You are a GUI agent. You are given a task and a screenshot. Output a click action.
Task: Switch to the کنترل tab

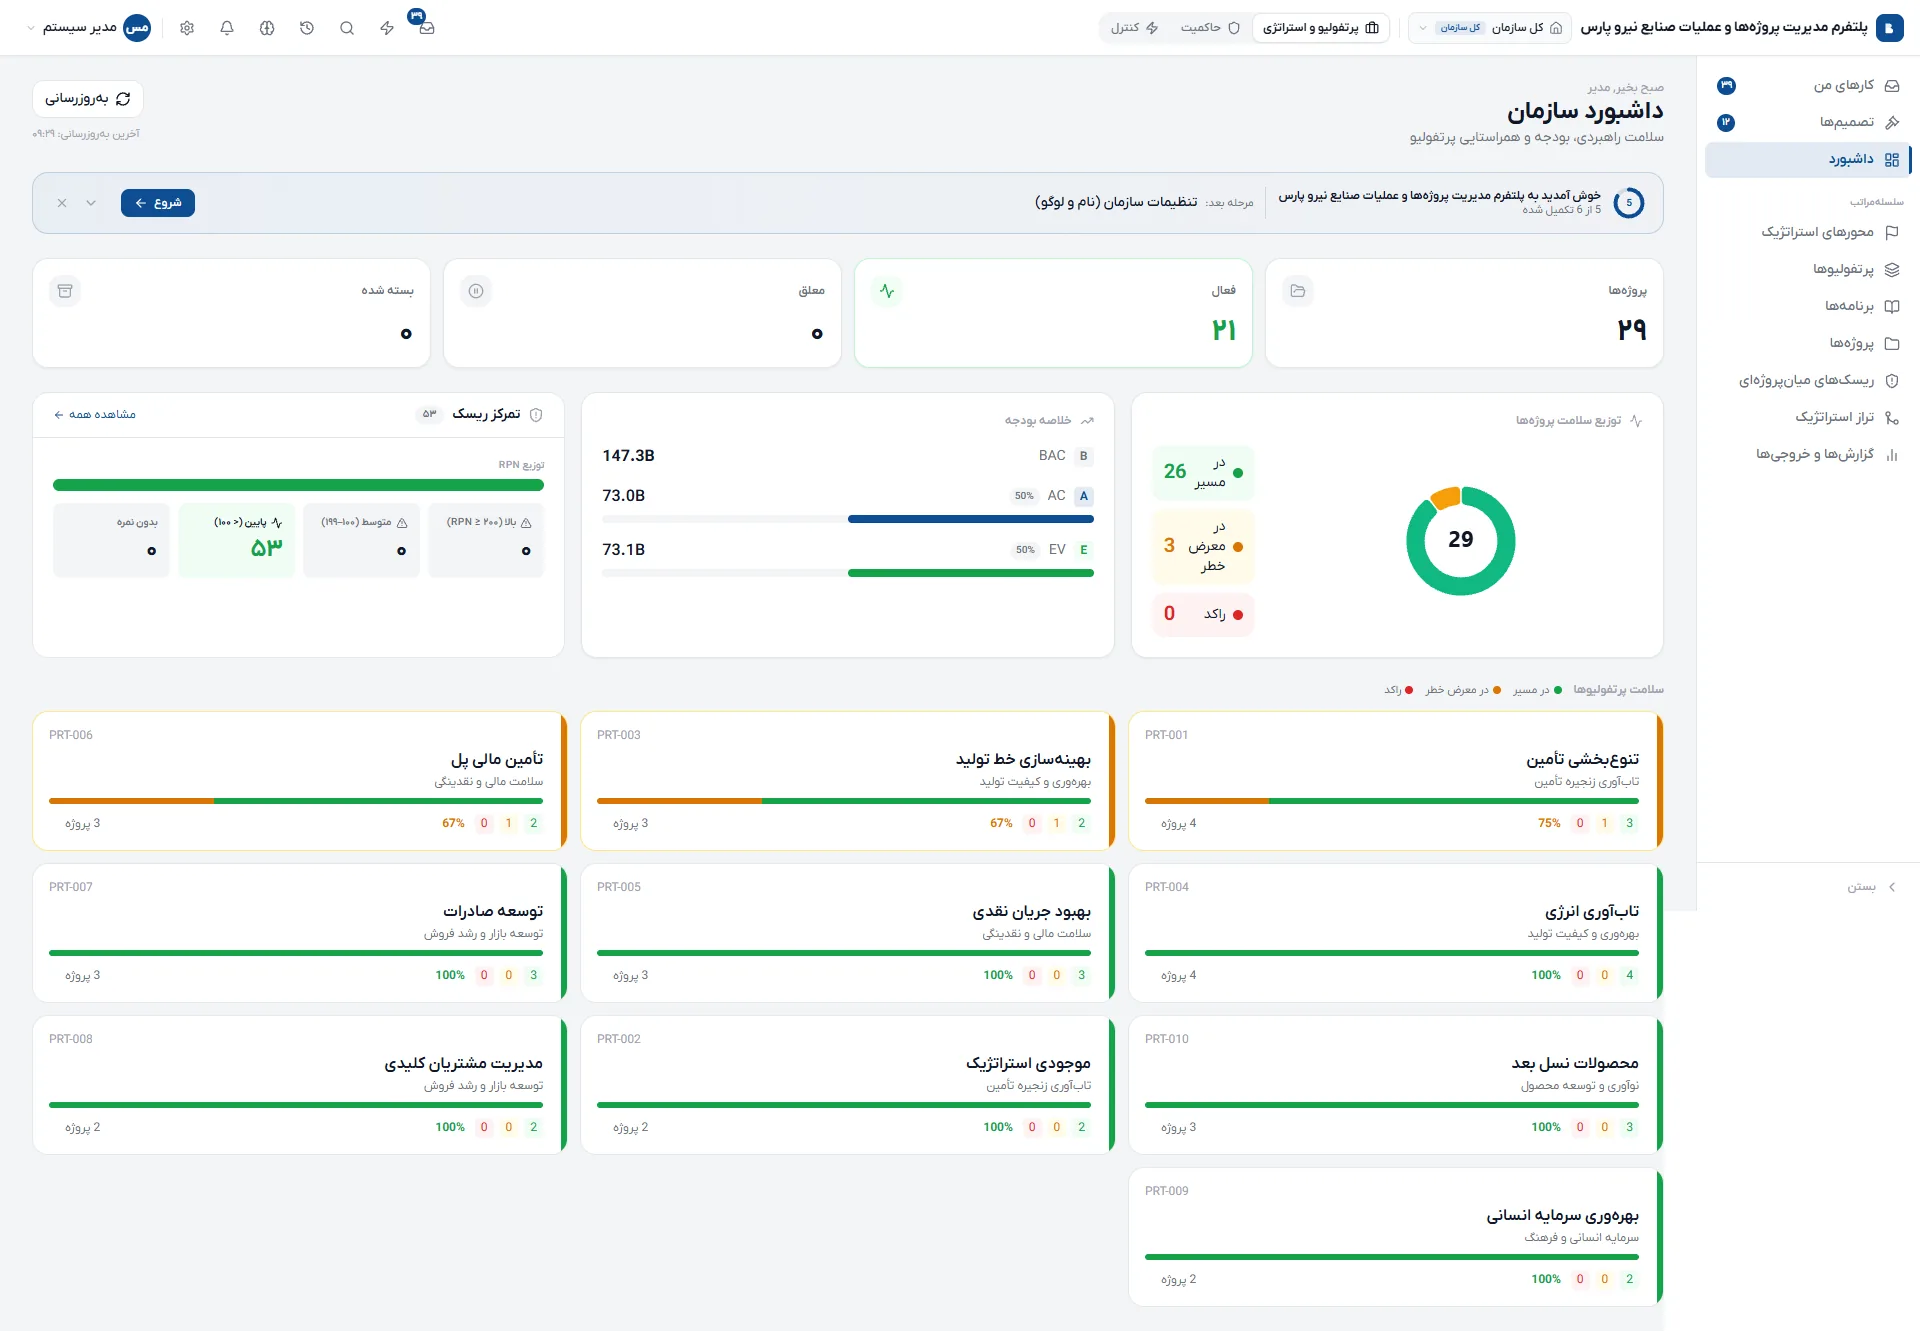pyautogui.click(x=1134, y=28)
